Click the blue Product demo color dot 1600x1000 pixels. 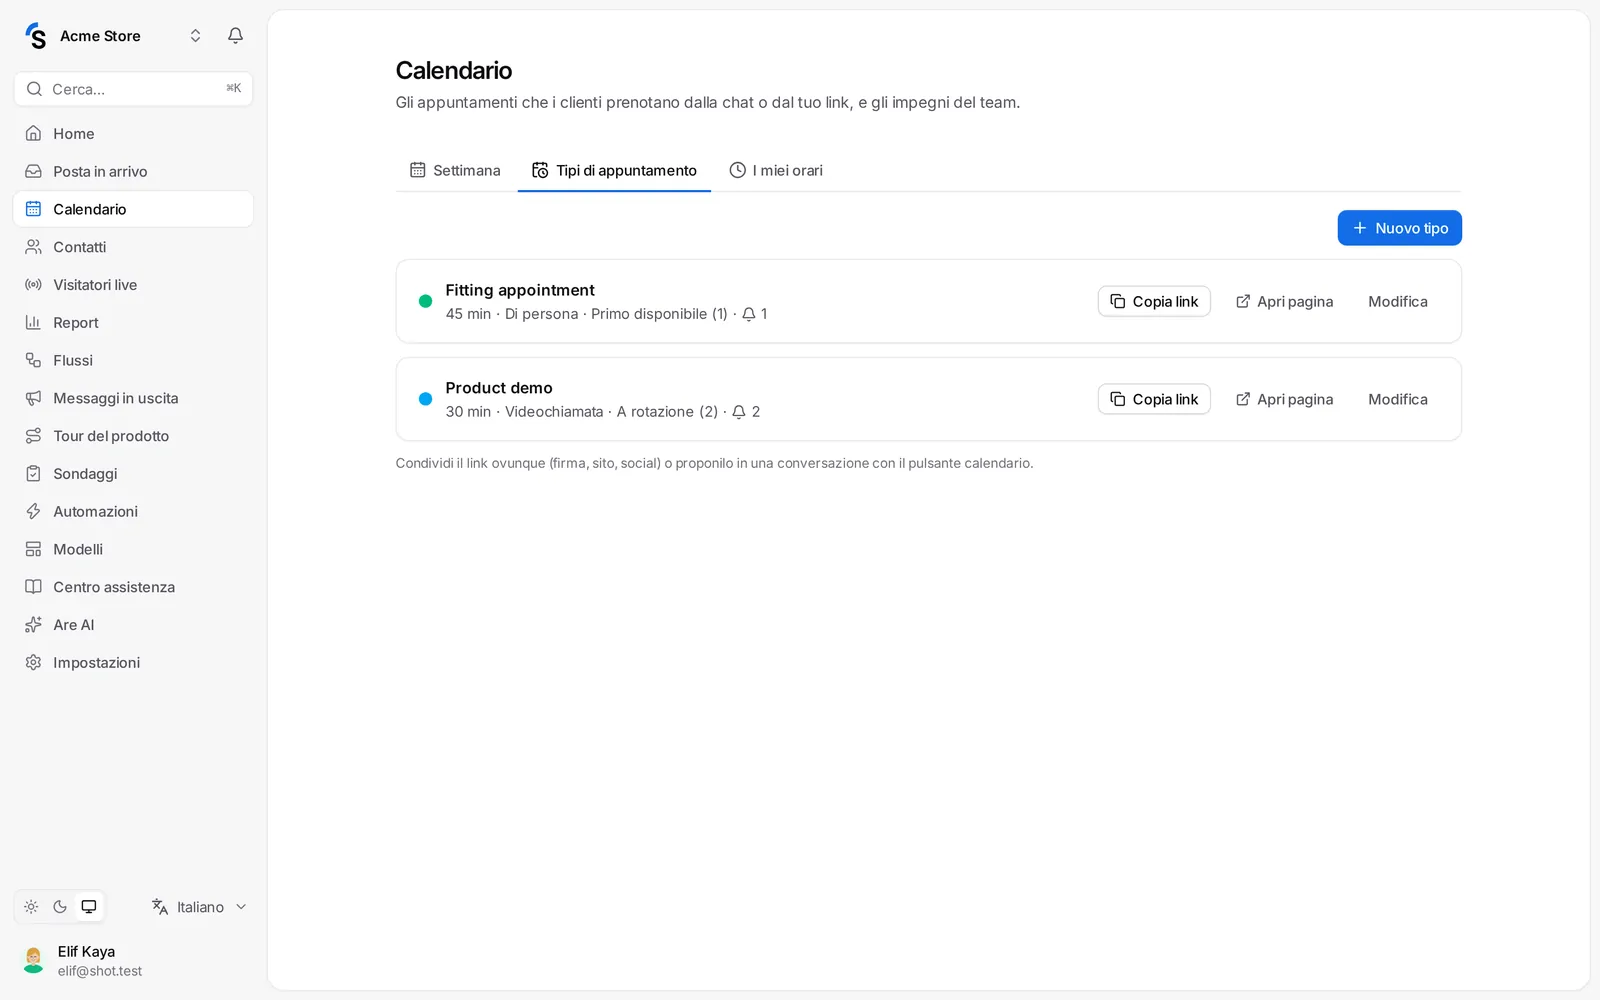point(425,399)
